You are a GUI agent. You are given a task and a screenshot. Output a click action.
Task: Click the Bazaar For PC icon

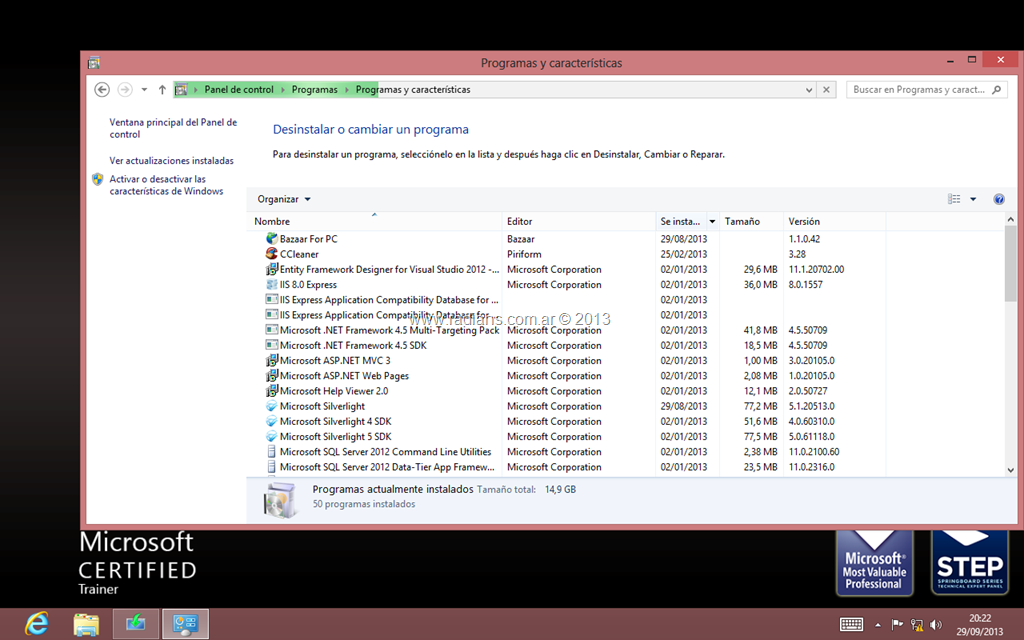[271, 239]
